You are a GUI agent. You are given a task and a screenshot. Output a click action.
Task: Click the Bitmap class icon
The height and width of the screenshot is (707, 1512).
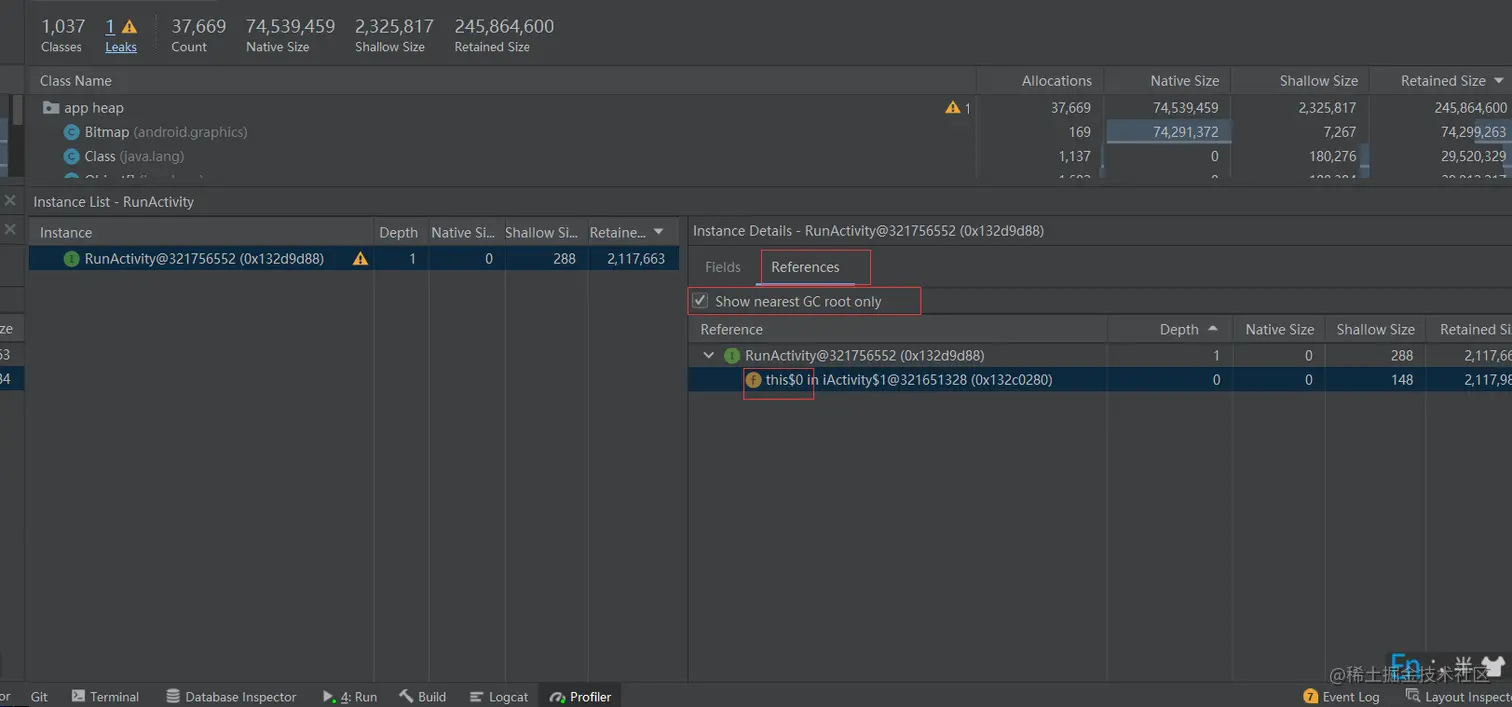(x=72, y=132)
